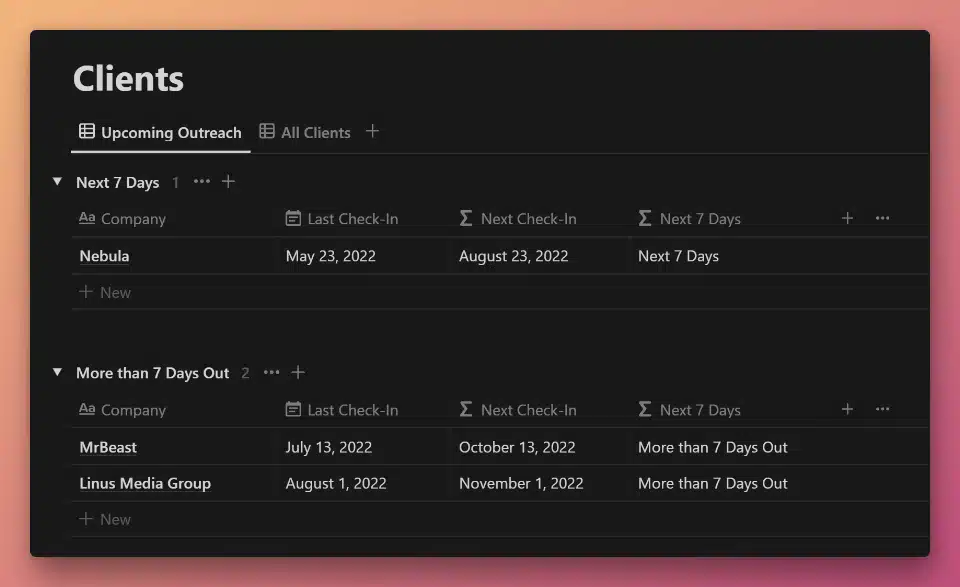Open the MrBeast client page
The height and width of the screenshot is (587, 960).
click(x=108, y=447)
